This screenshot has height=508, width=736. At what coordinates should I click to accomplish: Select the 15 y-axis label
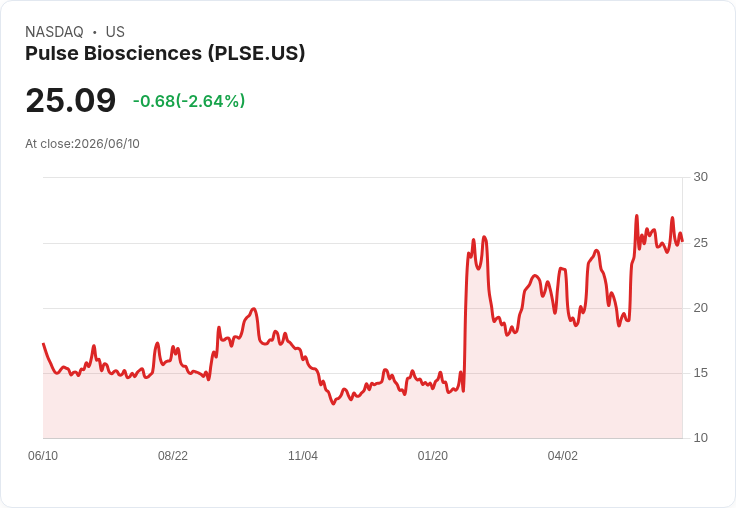coord(700,373)
